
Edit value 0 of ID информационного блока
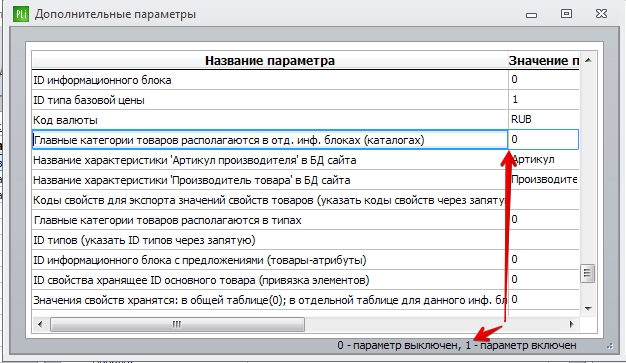click(543, 80)
